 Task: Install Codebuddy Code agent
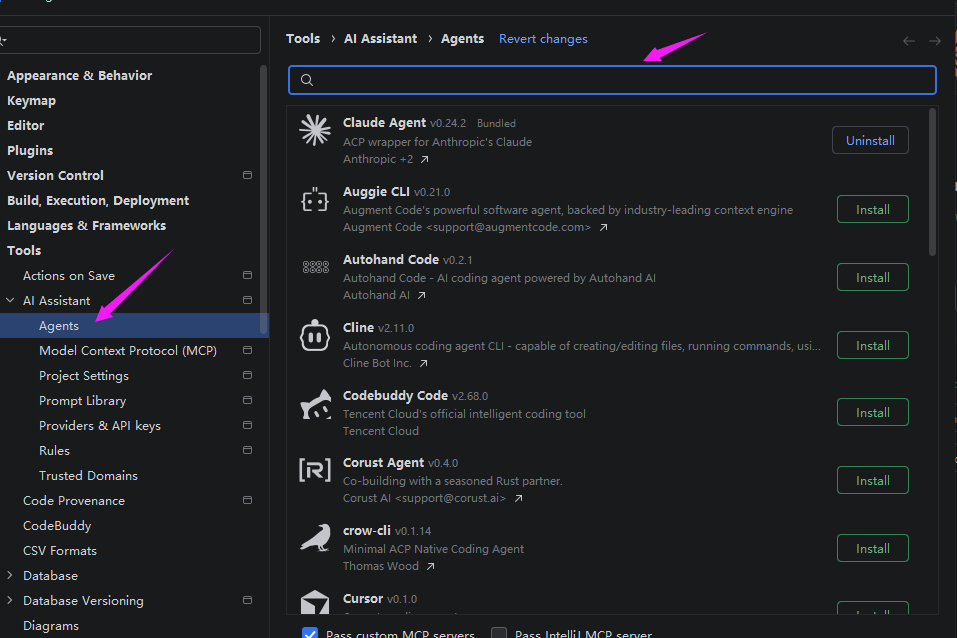872,413
